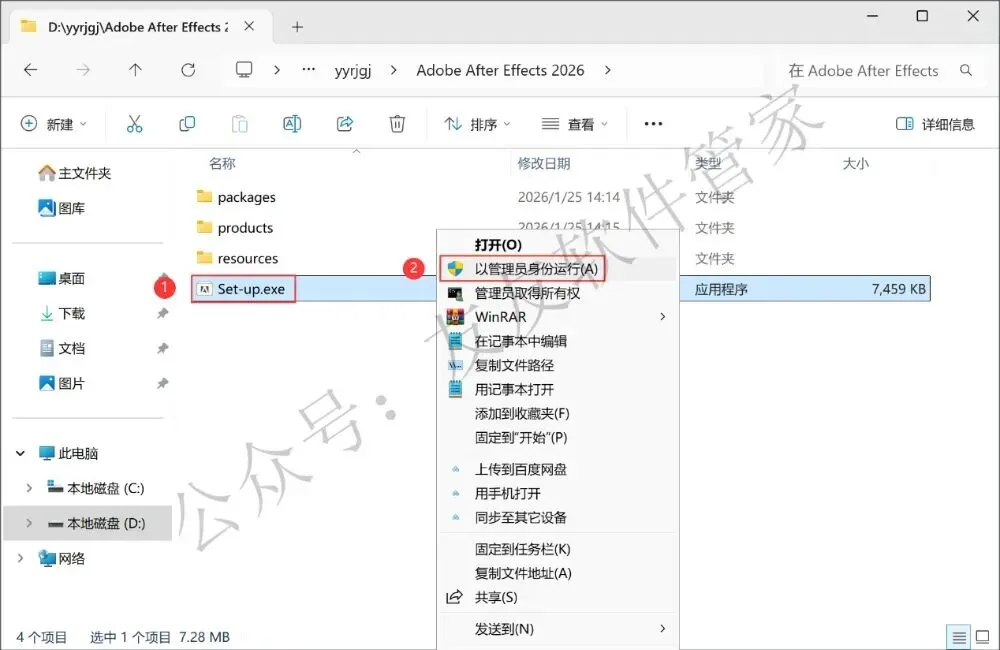Click the Paste clipboard icon

tap(239, 124)
